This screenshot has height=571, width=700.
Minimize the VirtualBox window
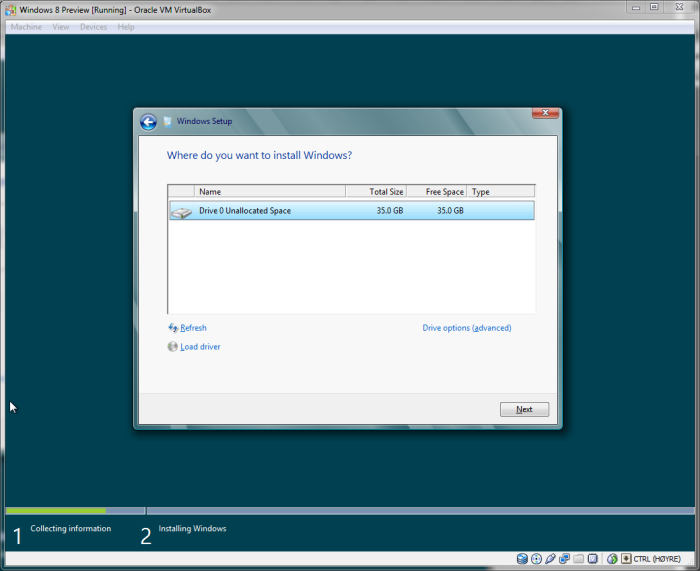(636, 7)
